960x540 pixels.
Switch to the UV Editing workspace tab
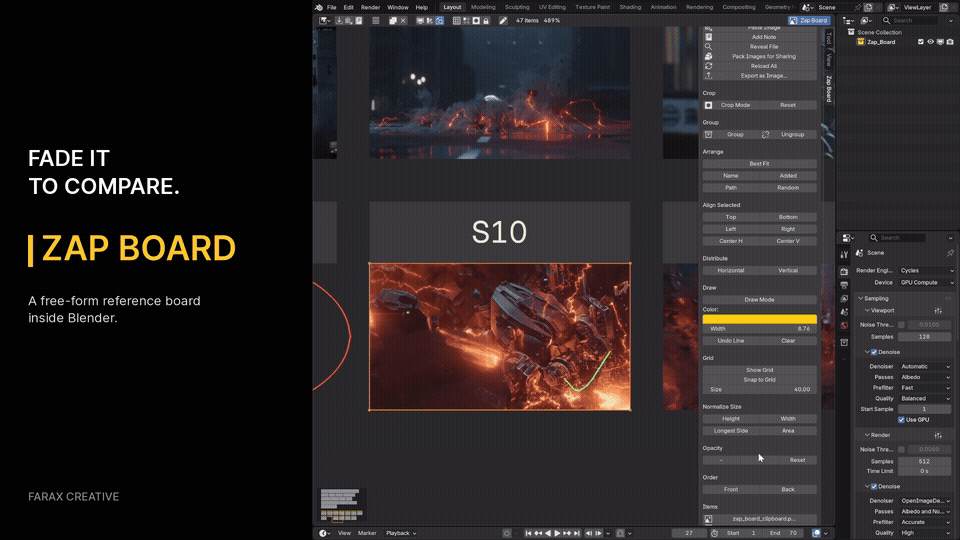[x=552, y=7]
